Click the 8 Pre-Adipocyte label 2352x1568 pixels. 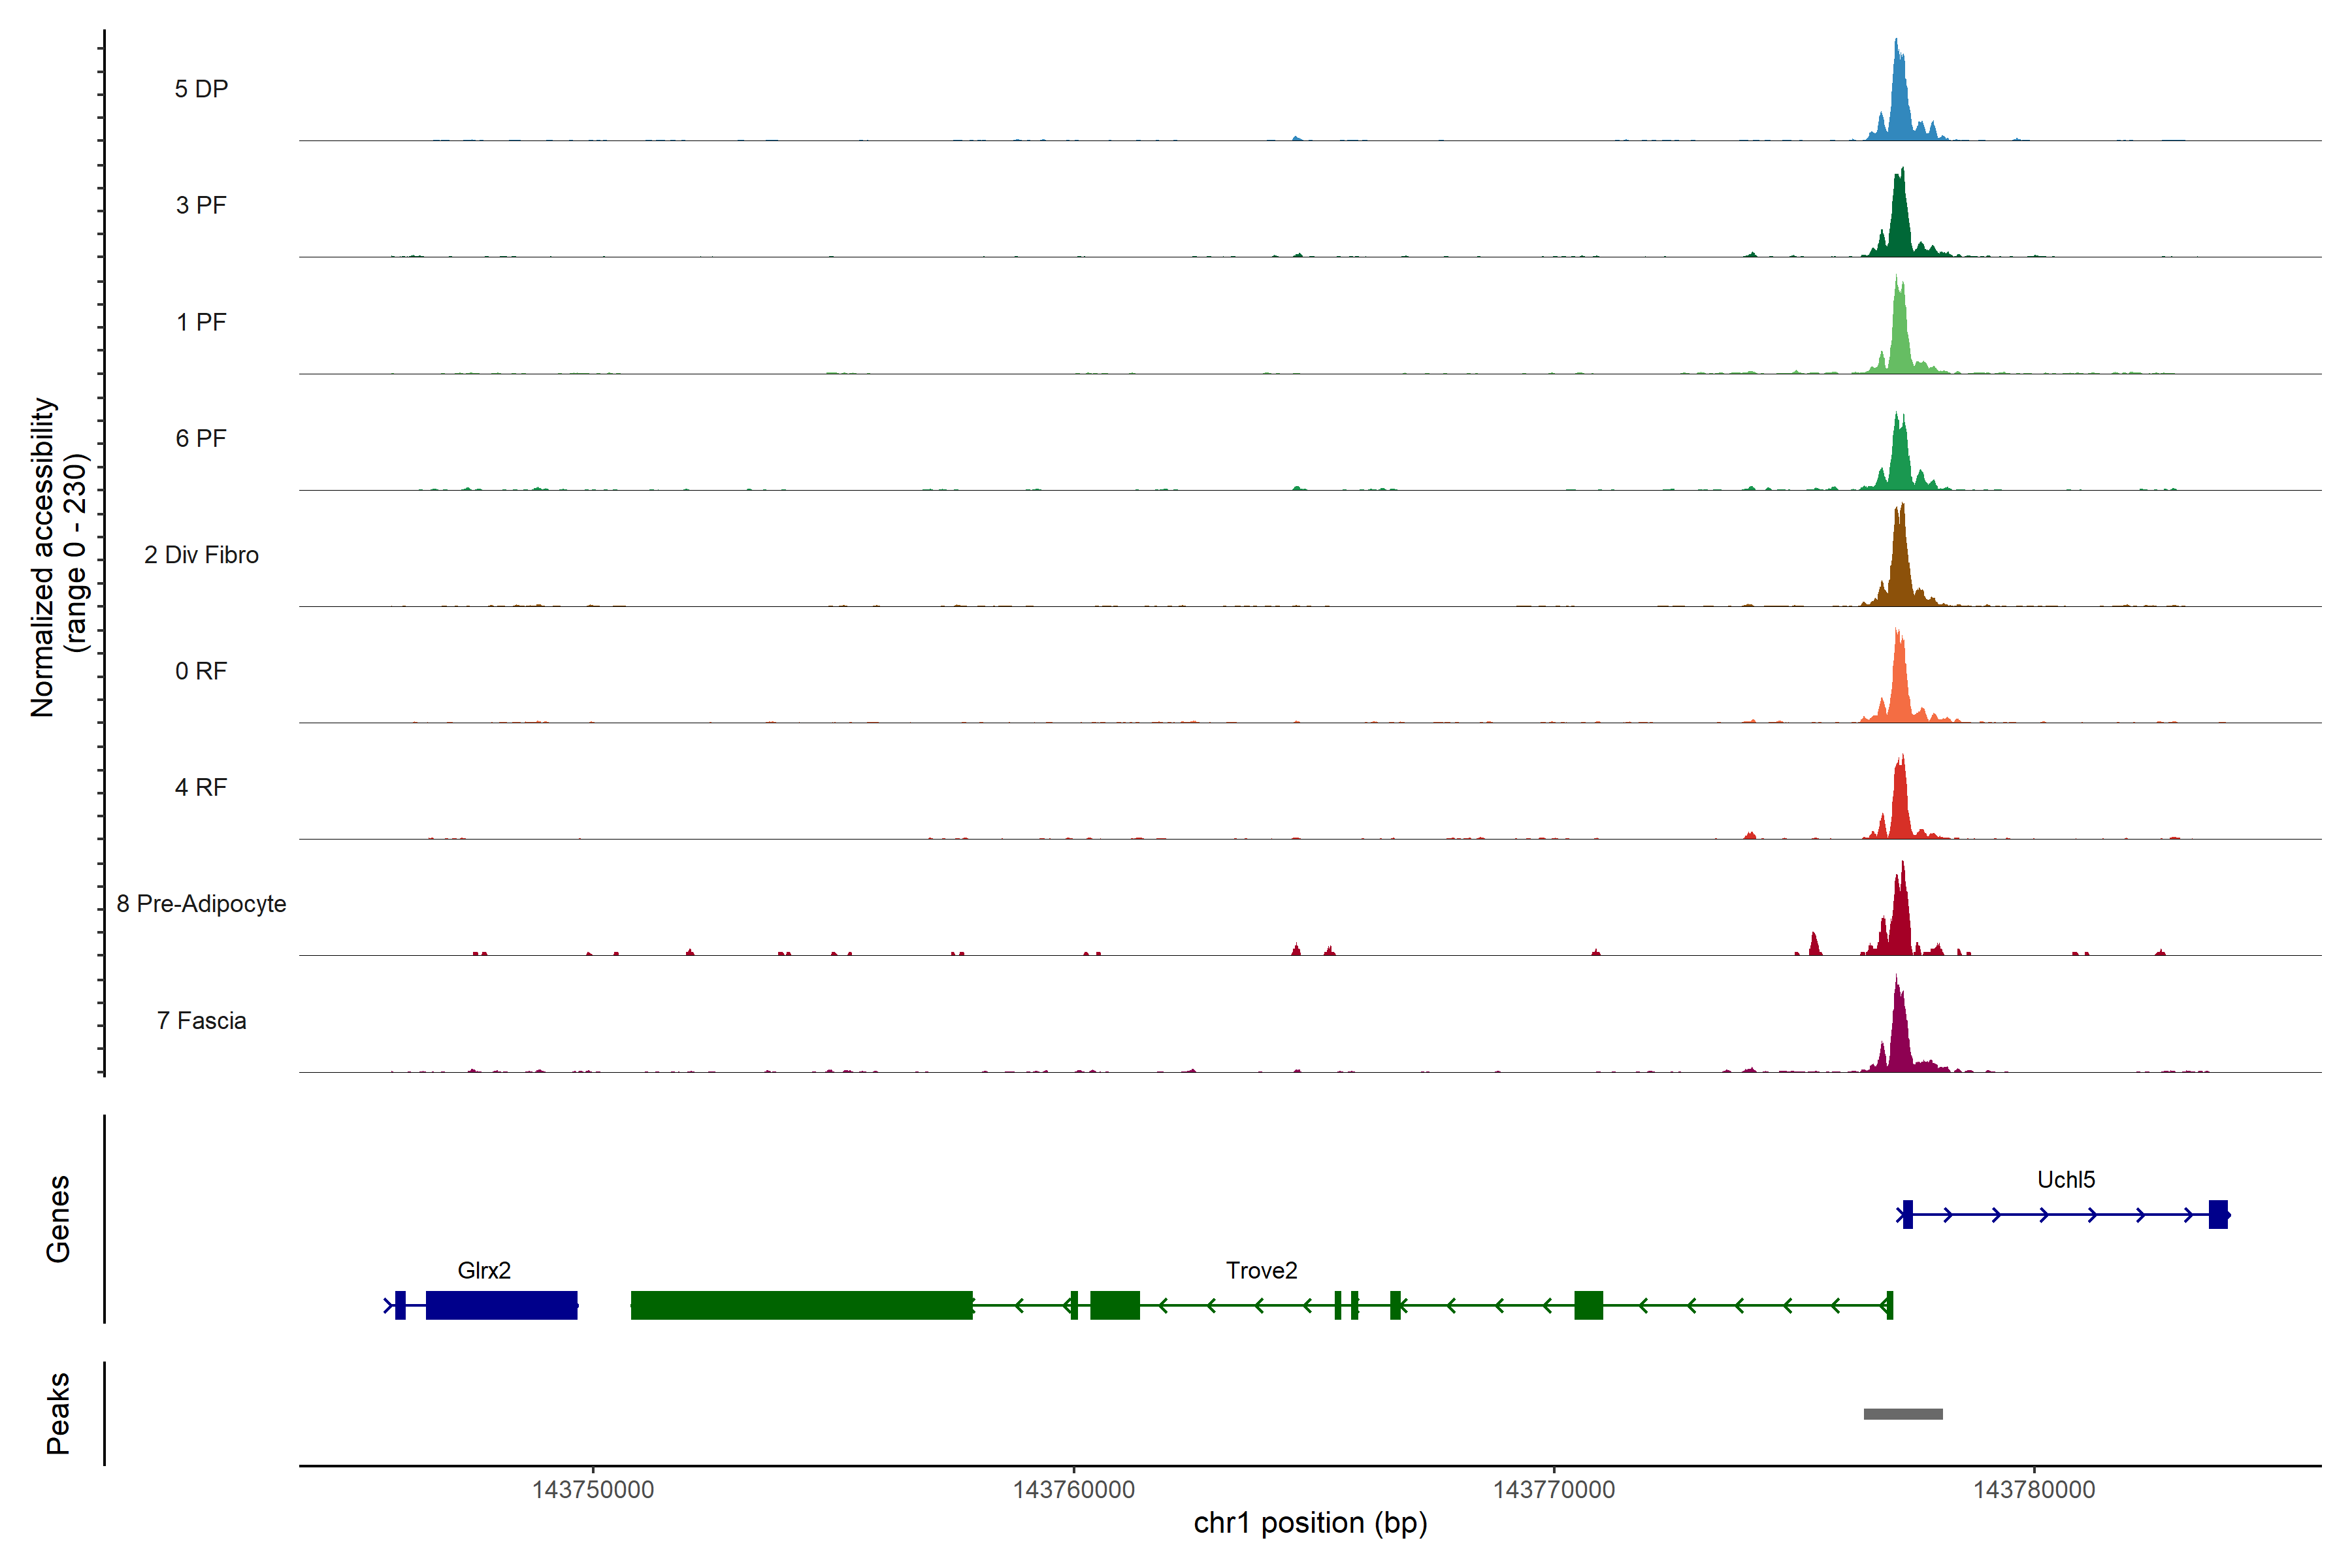201,904
